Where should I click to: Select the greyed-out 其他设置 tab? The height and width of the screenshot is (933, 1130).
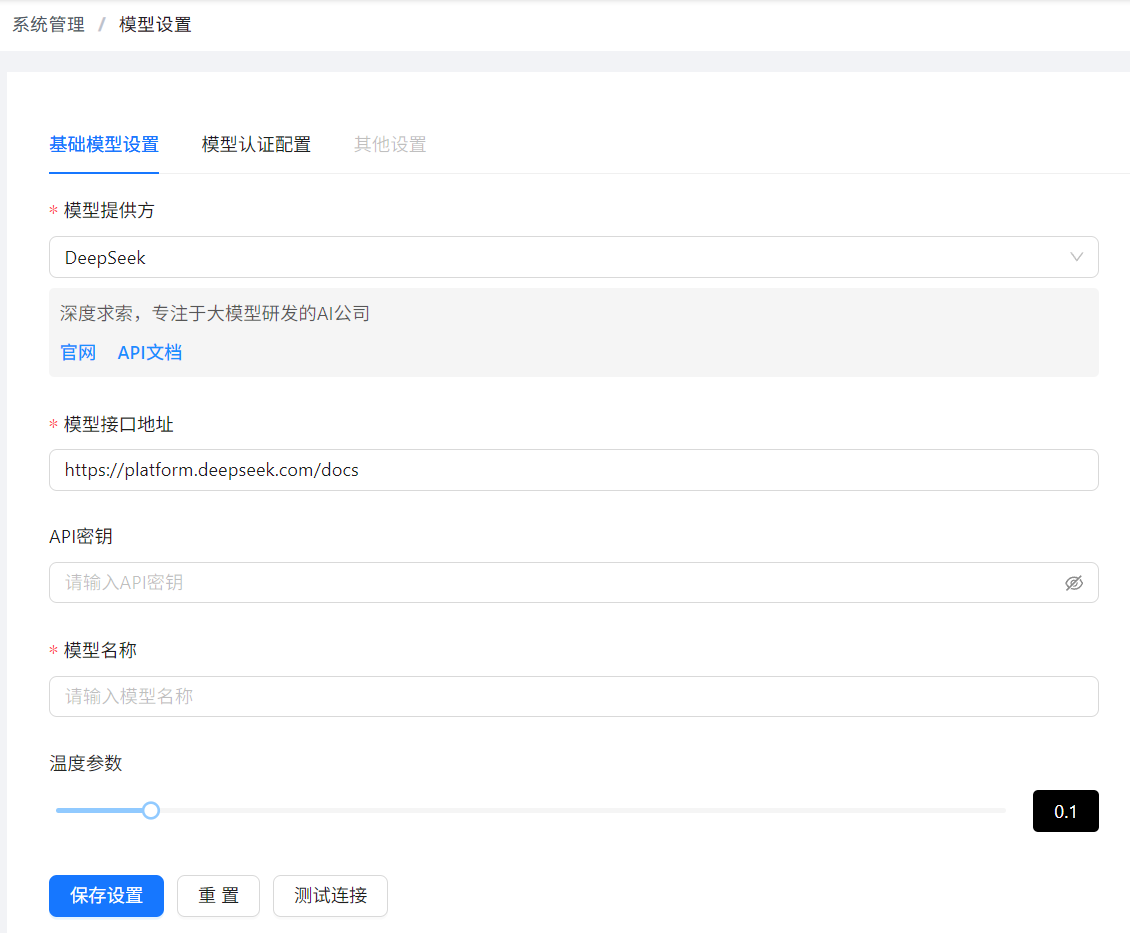pyautogui.click(x=390, y=145)
